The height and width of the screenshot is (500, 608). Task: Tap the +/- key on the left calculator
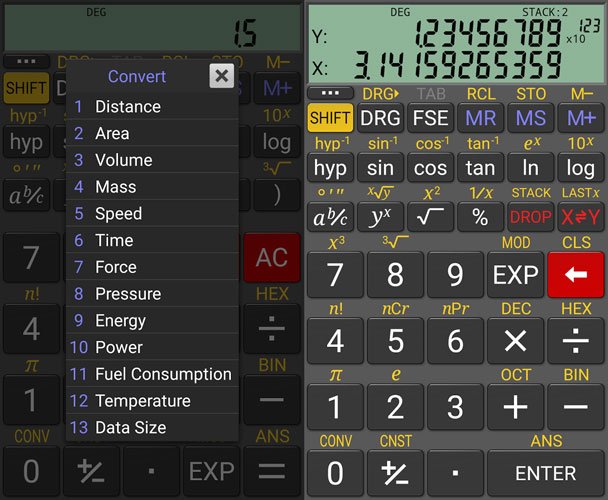tap(92, 471)
